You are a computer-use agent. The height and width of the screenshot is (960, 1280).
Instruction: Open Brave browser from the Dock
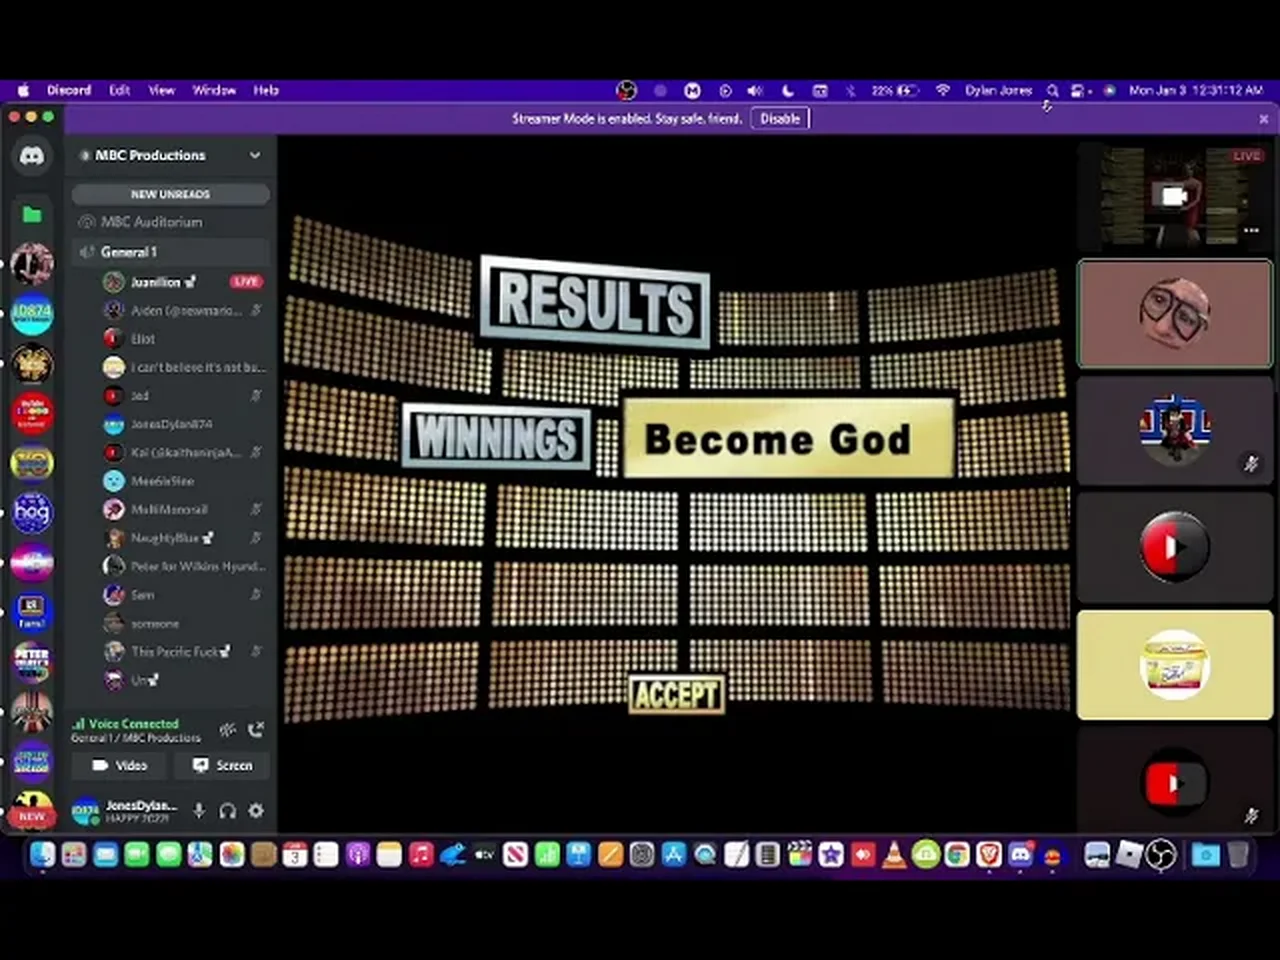click(989, 855)
